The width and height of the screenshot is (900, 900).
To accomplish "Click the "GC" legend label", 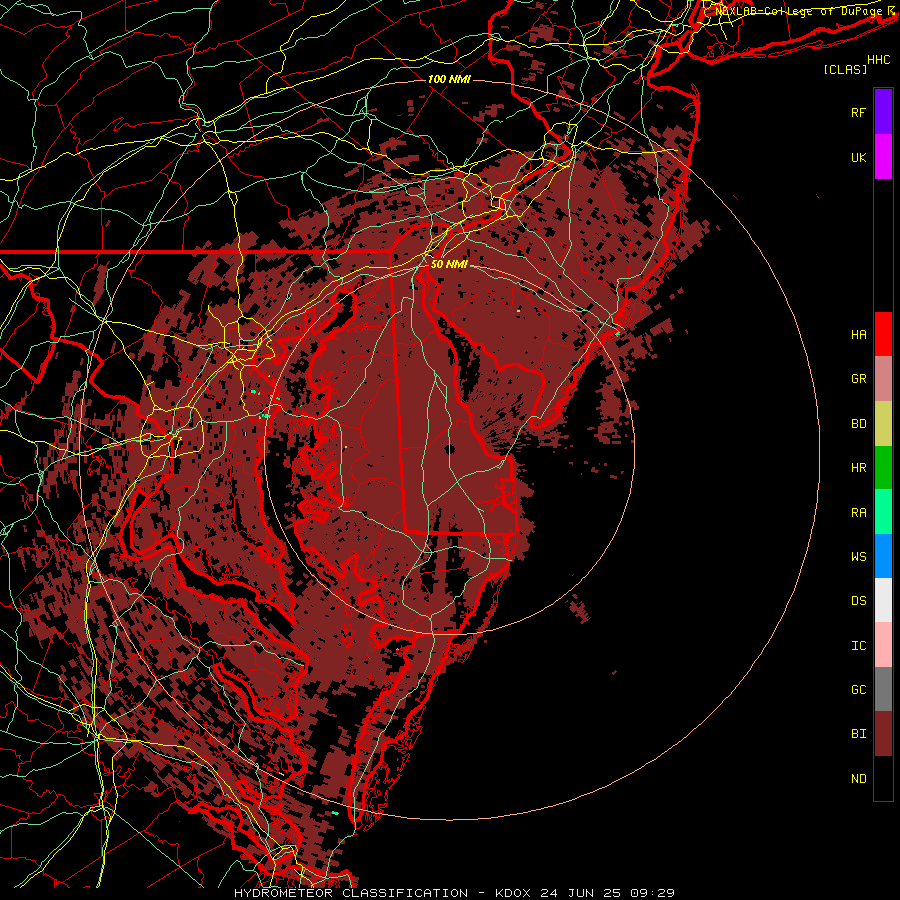I will pyautogui.click(x=858, y=690).
